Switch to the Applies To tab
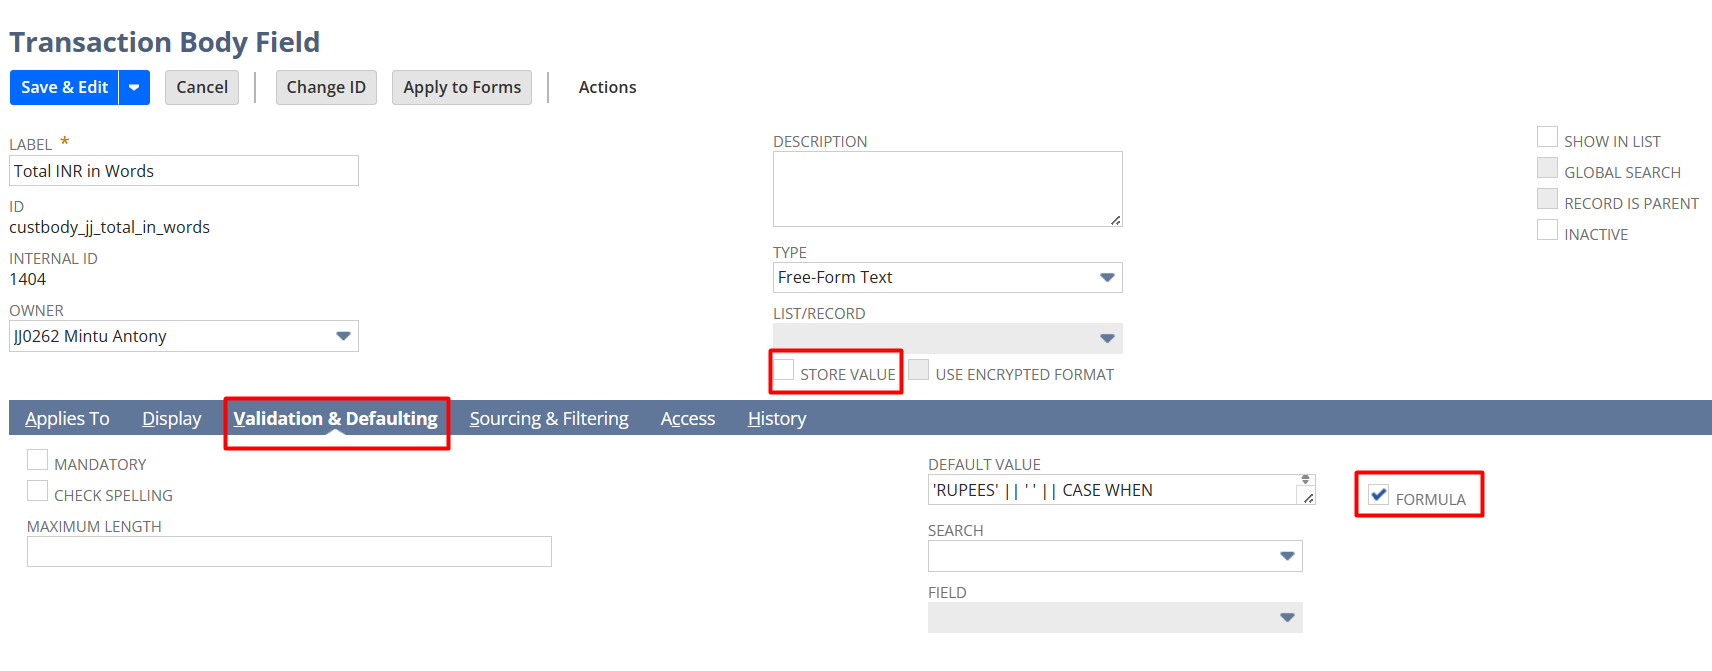The image size is (1712, 671). pos(67,419)
